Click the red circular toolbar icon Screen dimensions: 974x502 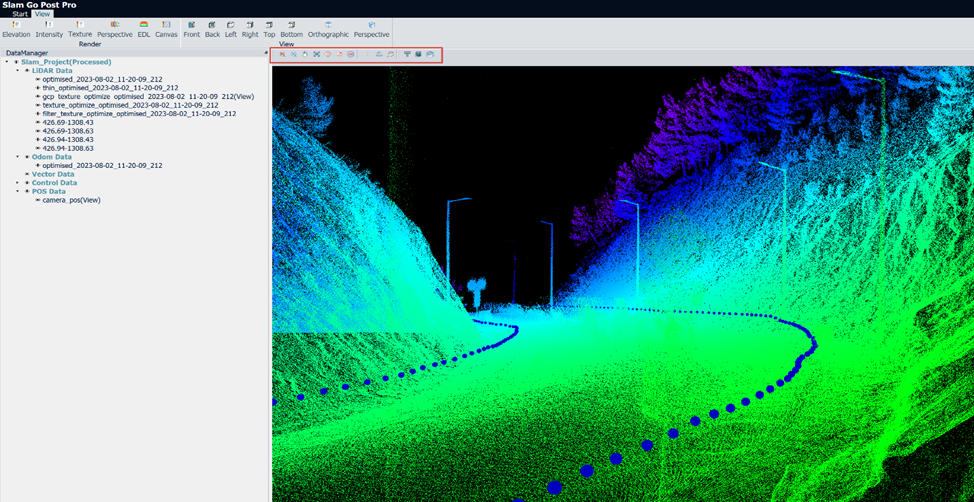351,55
